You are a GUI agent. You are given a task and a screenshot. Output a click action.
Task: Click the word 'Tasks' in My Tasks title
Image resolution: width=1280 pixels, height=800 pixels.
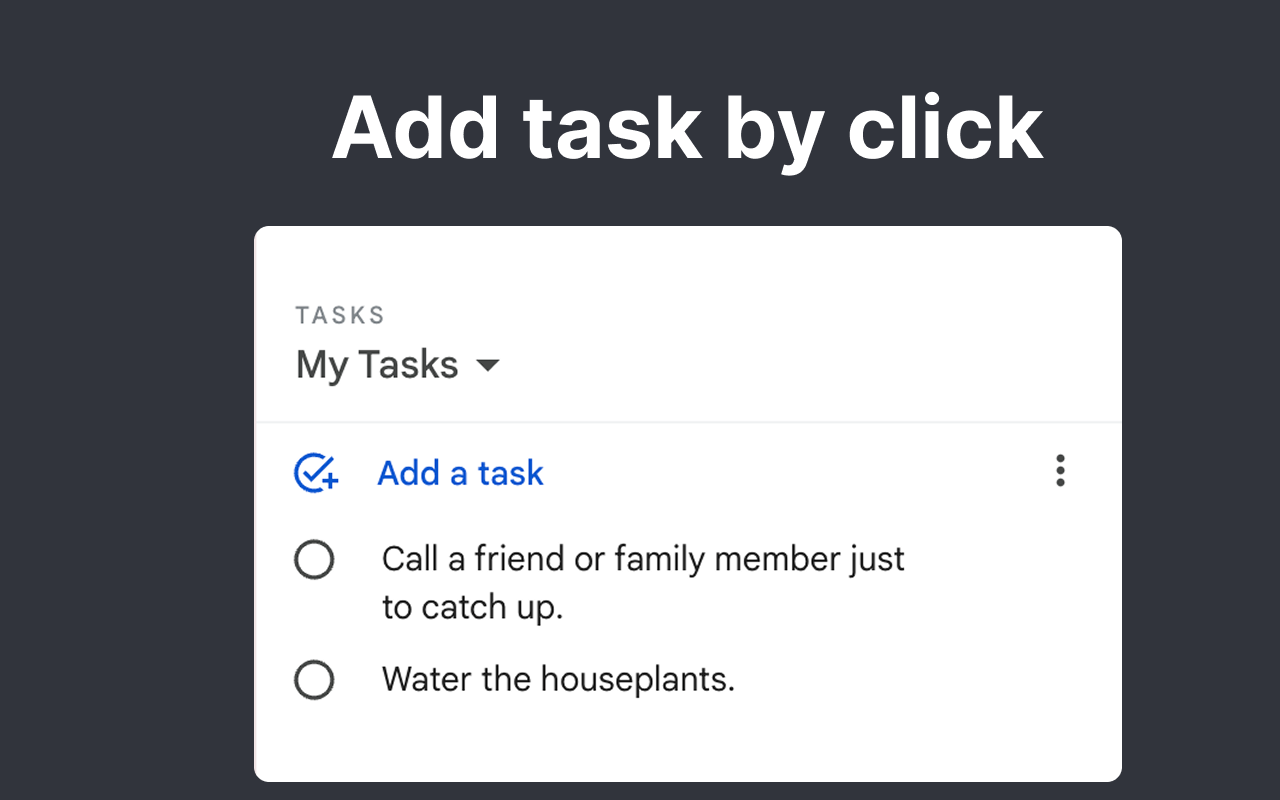click(408, 365)
